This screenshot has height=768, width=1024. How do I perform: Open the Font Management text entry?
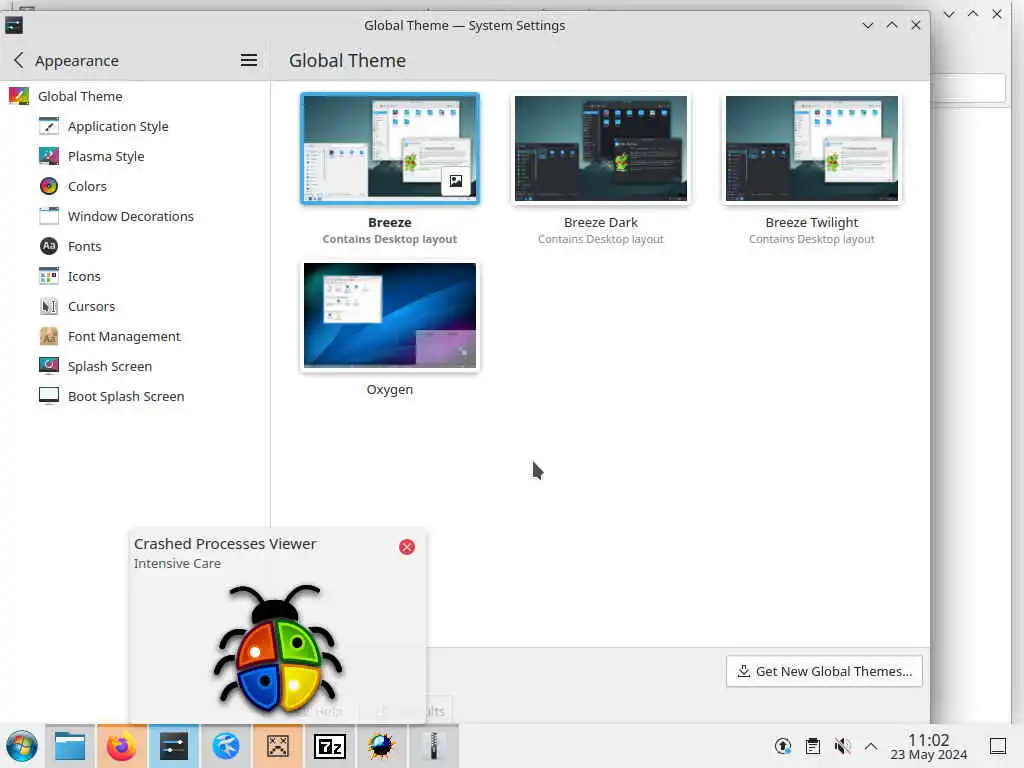click(124, 336)
